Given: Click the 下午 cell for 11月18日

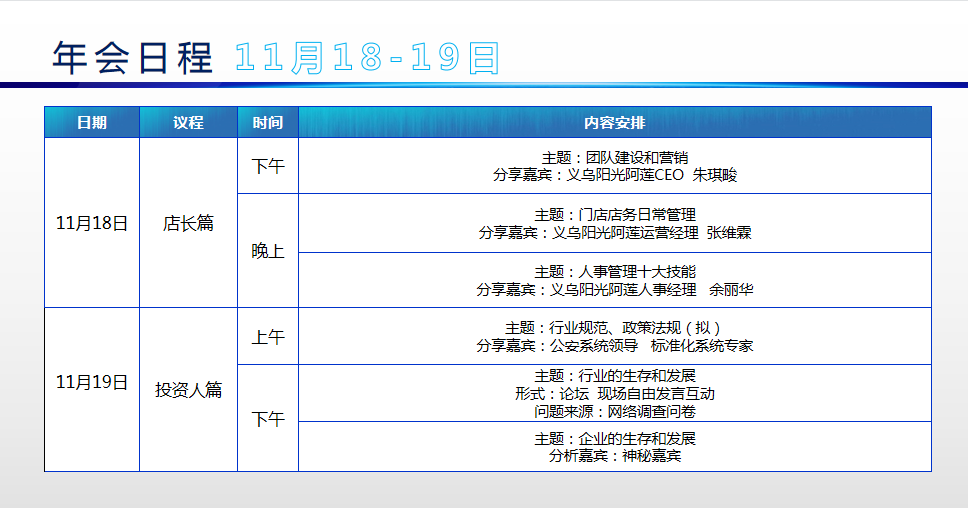Looking at the screenshot, I should (268, 166).
